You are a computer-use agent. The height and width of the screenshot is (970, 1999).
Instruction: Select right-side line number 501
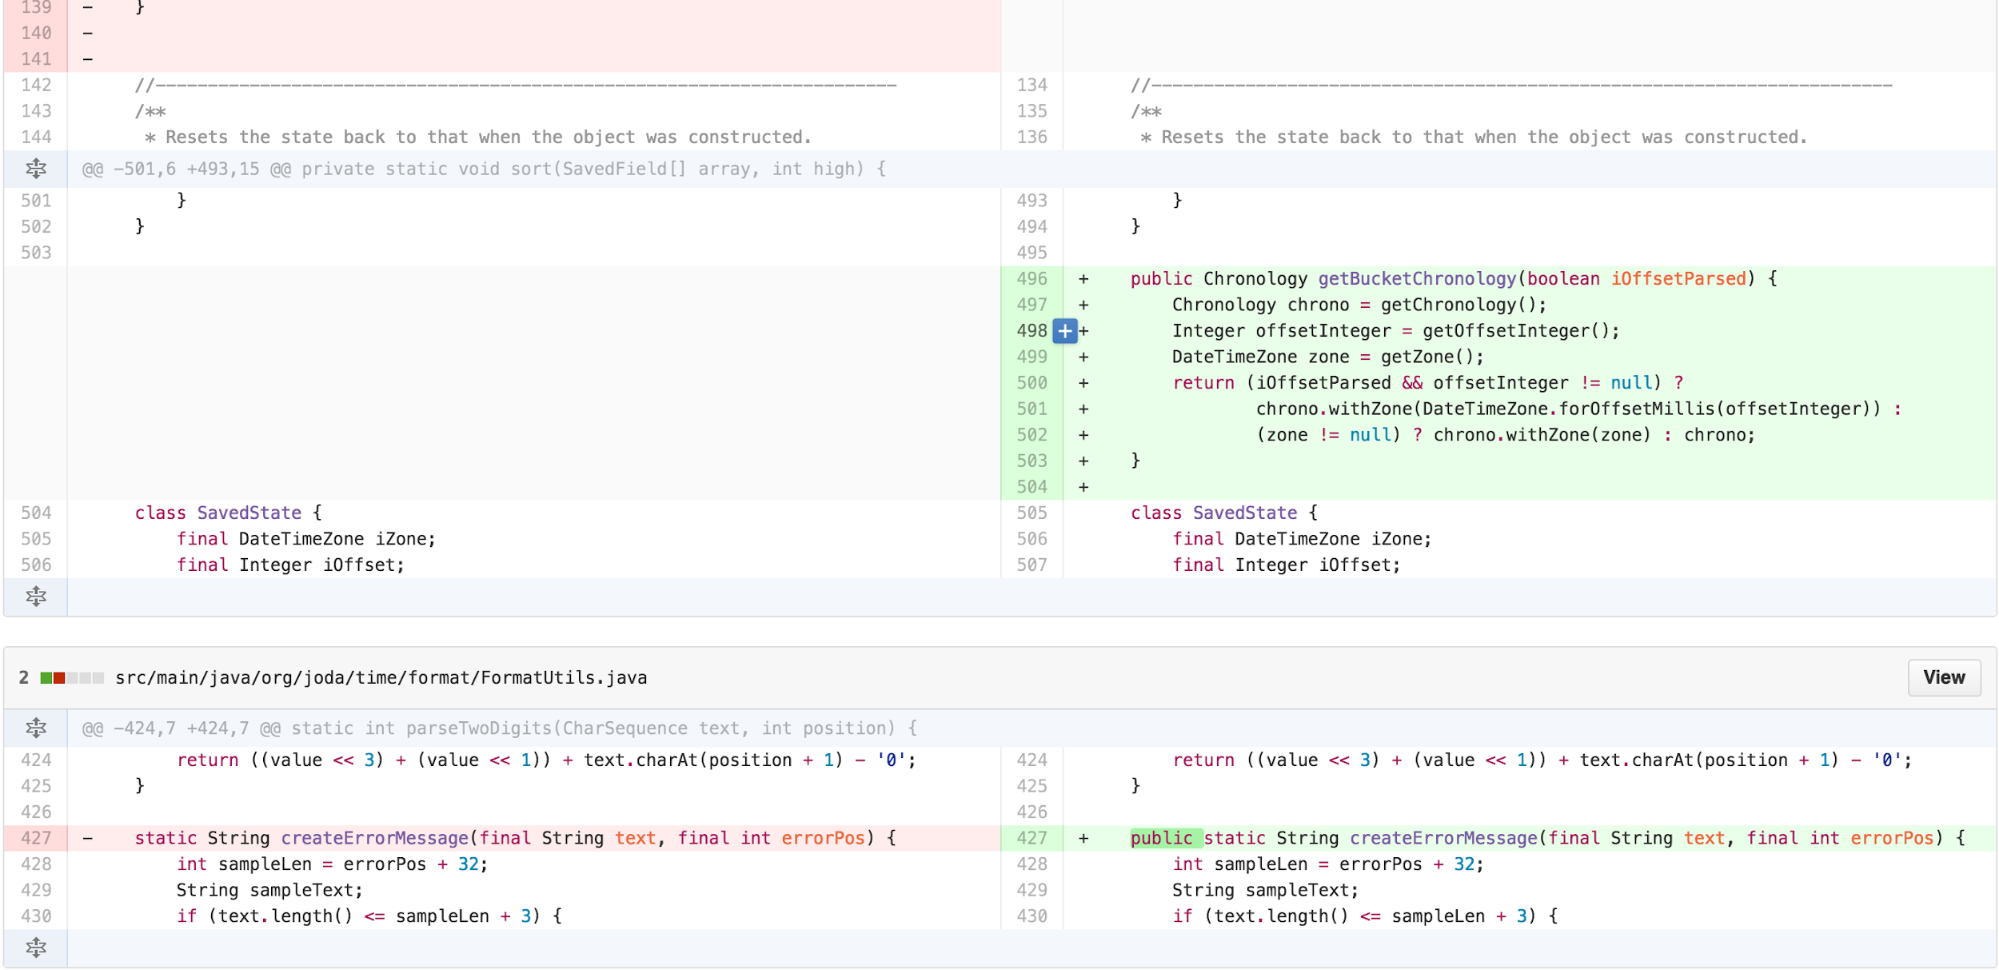click(1032, 409)
